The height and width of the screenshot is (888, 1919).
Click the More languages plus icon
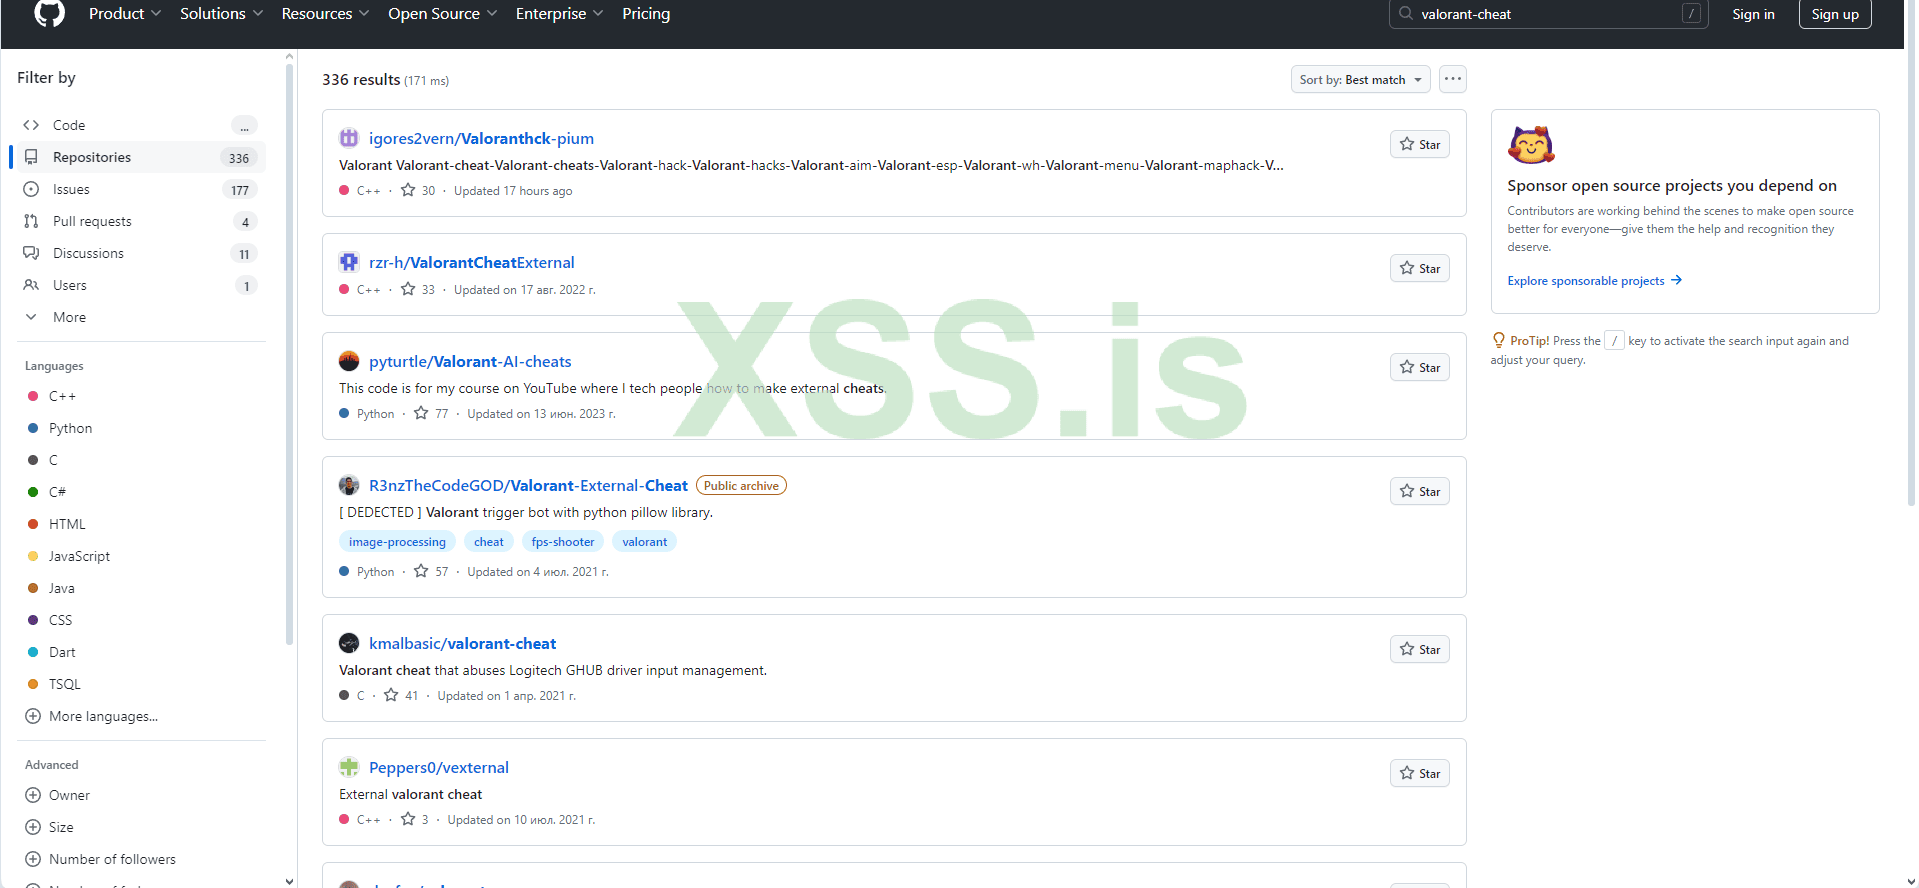click(33, 716)
